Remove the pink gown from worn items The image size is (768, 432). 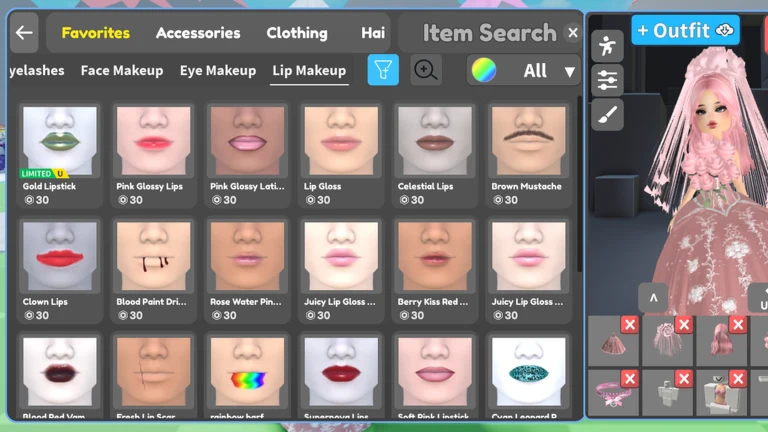[x=629, y=325]
